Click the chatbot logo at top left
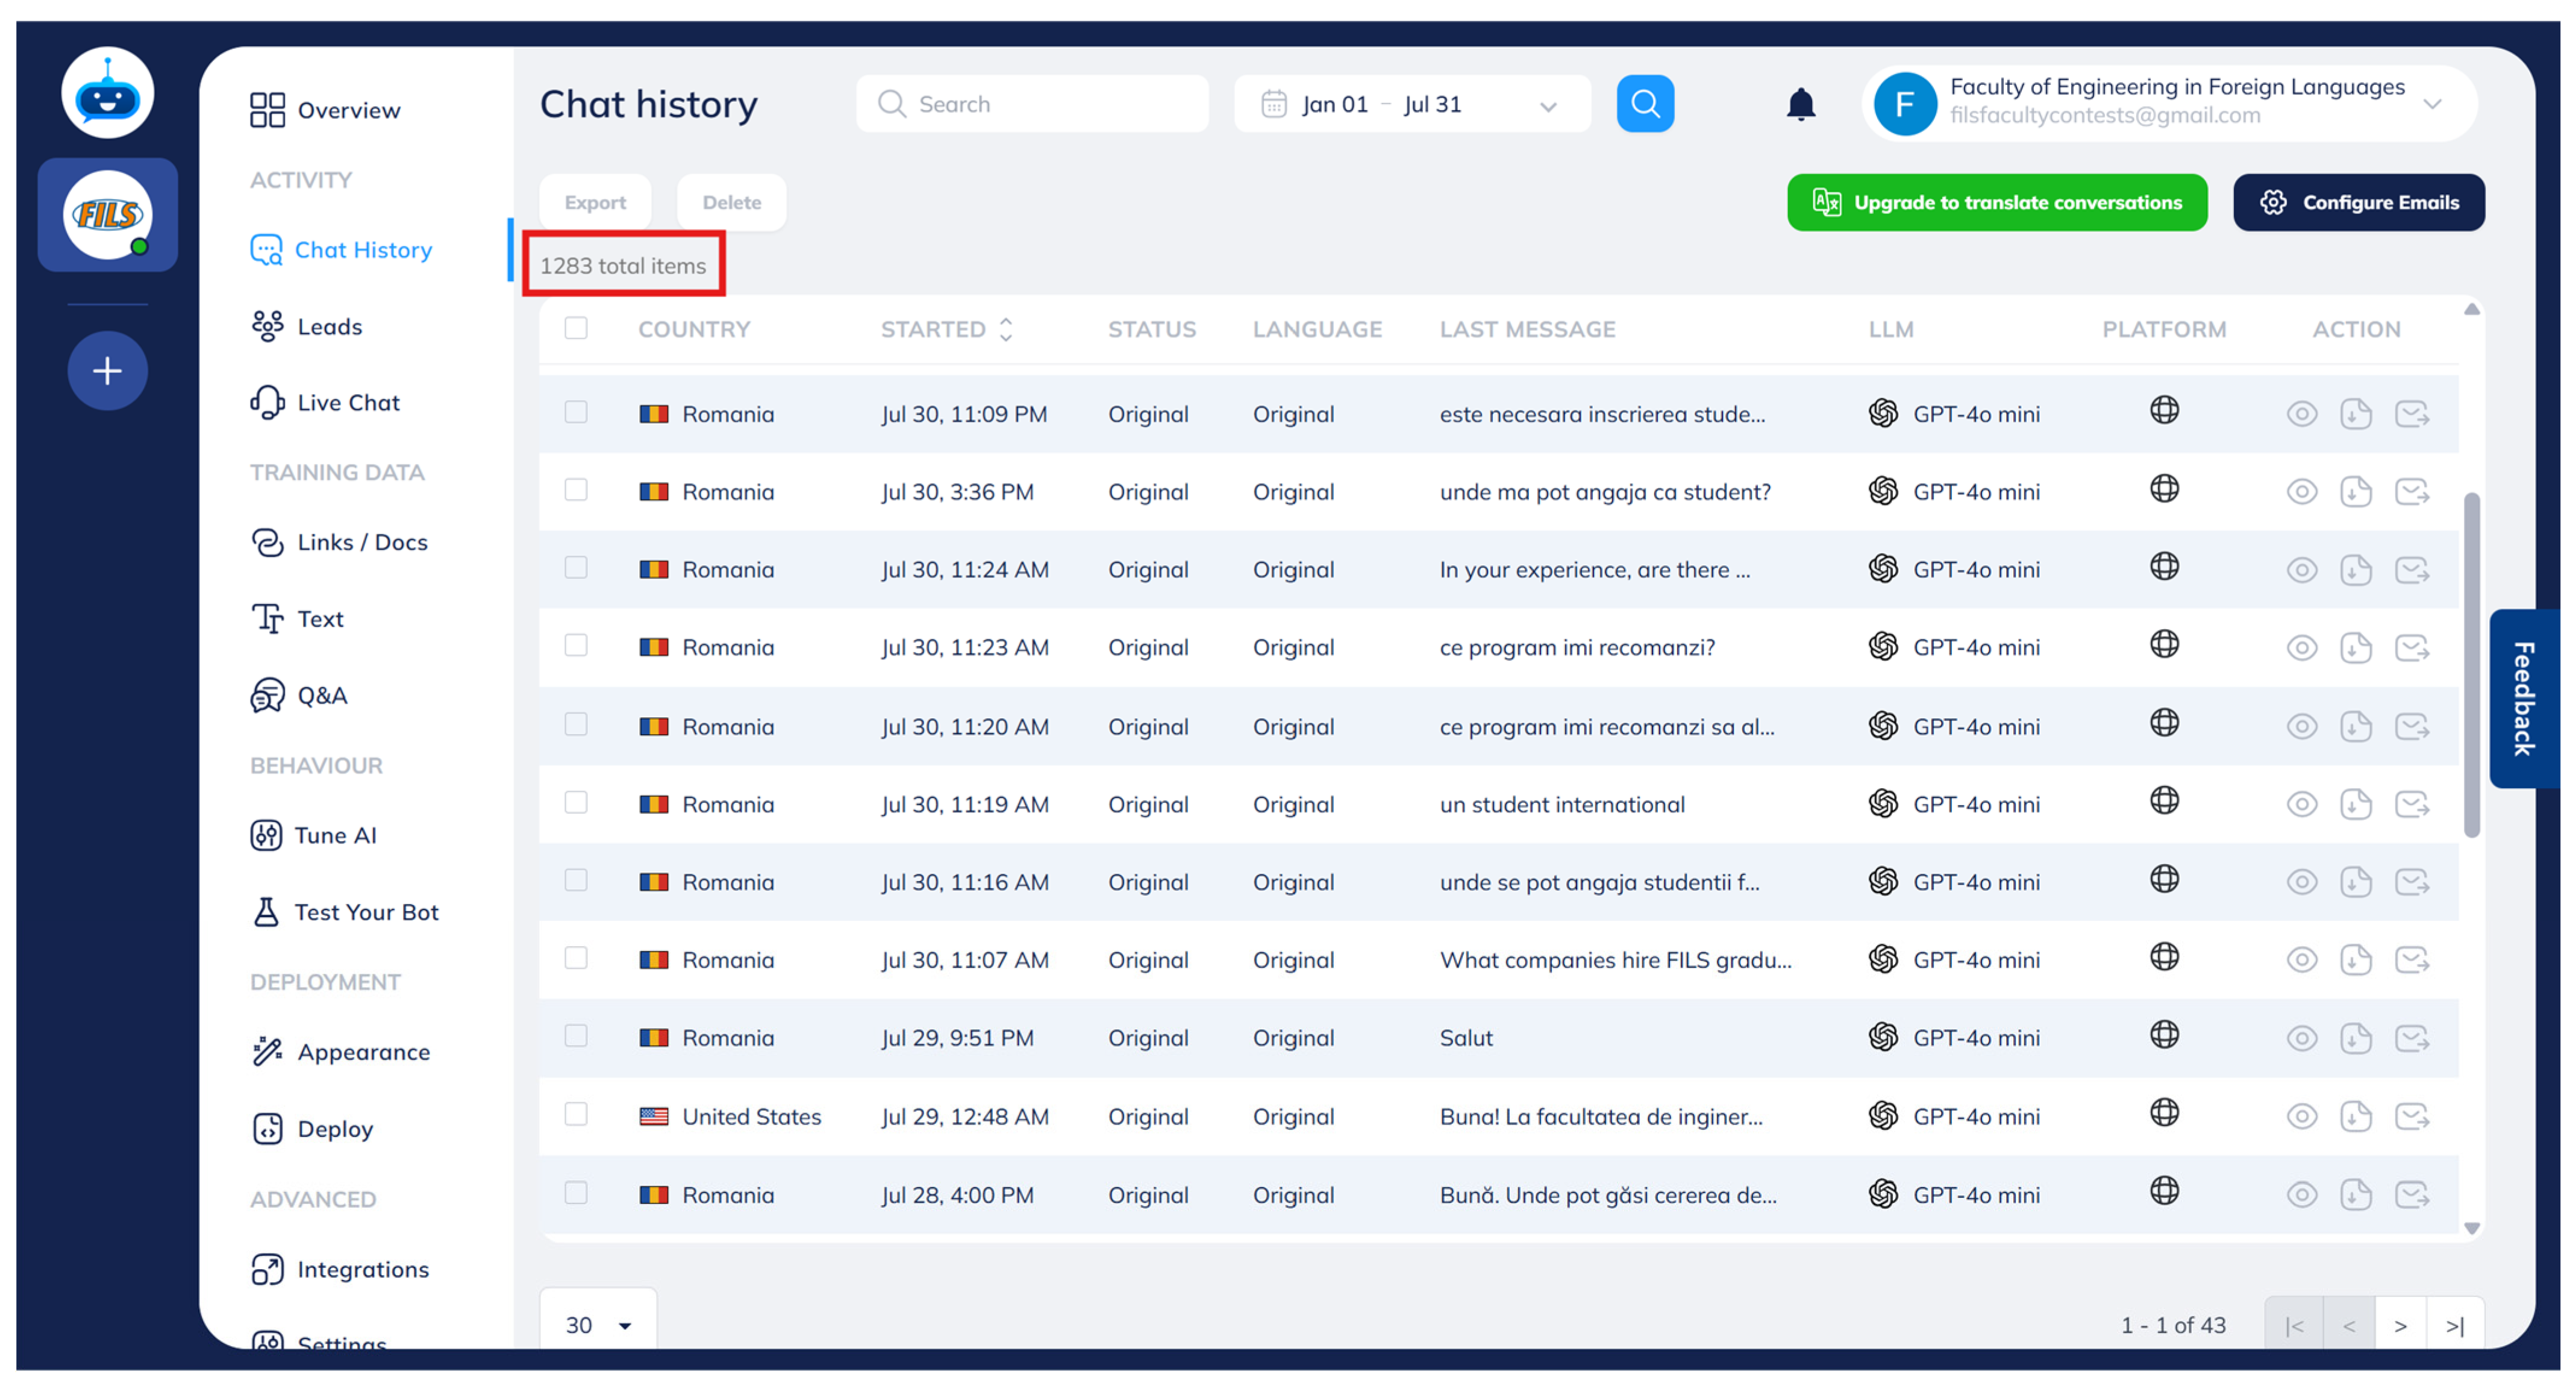The height and width of the screenshot is (1386, 2576). pos(107,93)
